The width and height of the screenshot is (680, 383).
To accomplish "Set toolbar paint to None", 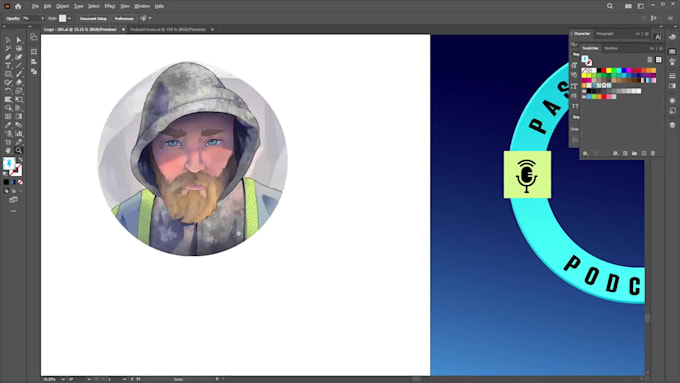I will coord(20,182).
